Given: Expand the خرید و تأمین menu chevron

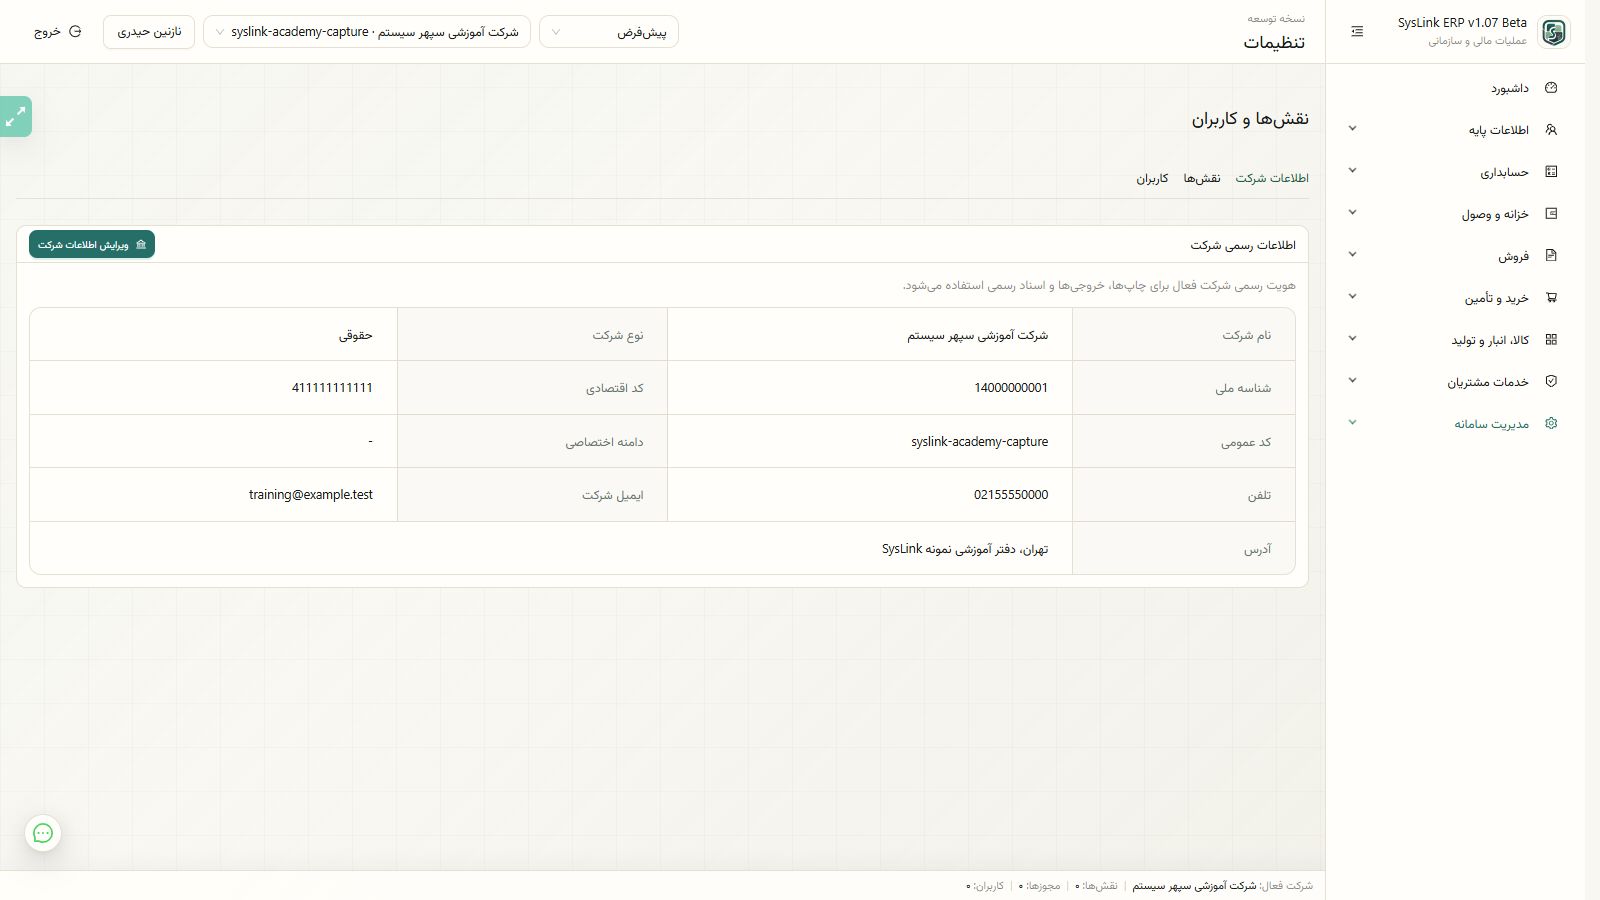Looking at the screenshot, I should pyautogui.click(x=1352, y=297).
